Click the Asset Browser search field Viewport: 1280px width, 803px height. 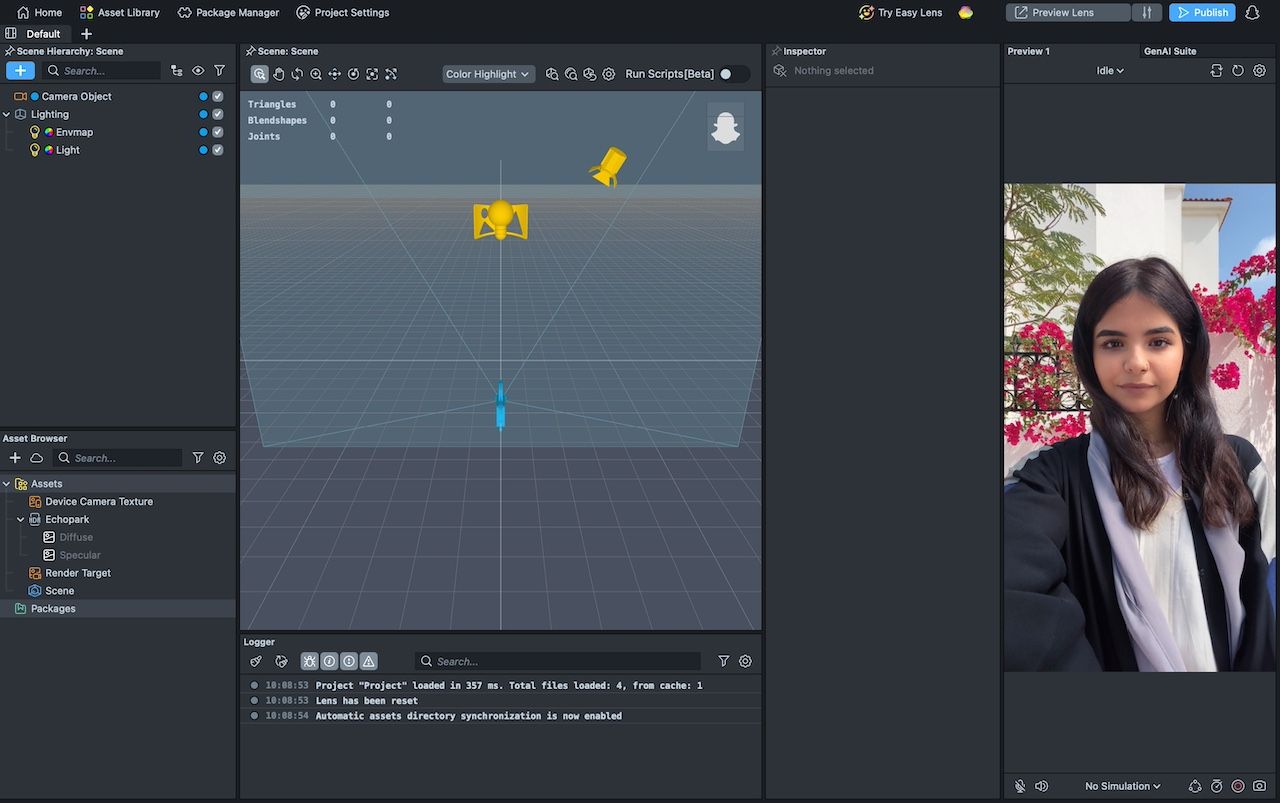click(117, 458)
